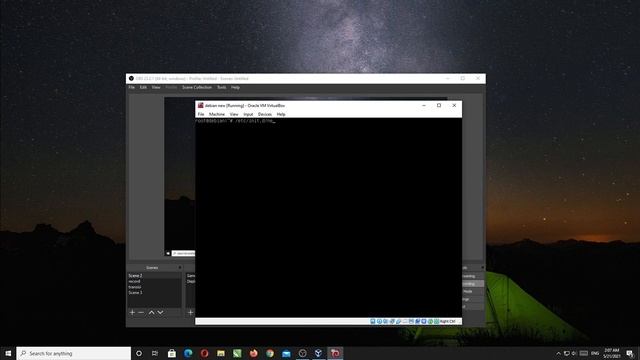
Task: Open the File menu in VirtualBox window
Action: (x=201, y=114)
